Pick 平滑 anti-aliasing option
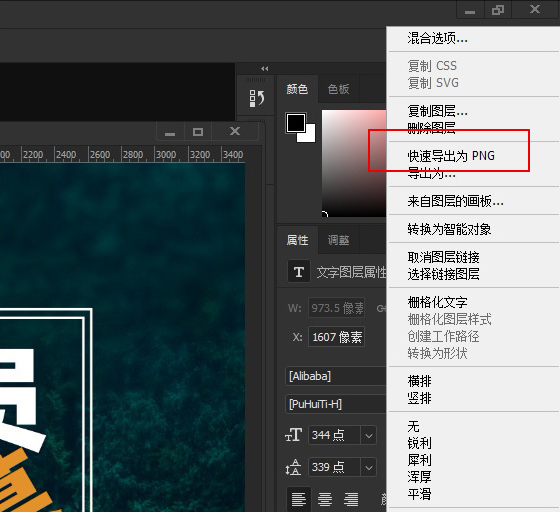This screenshot has width=560, height=512. click(419, 494)
